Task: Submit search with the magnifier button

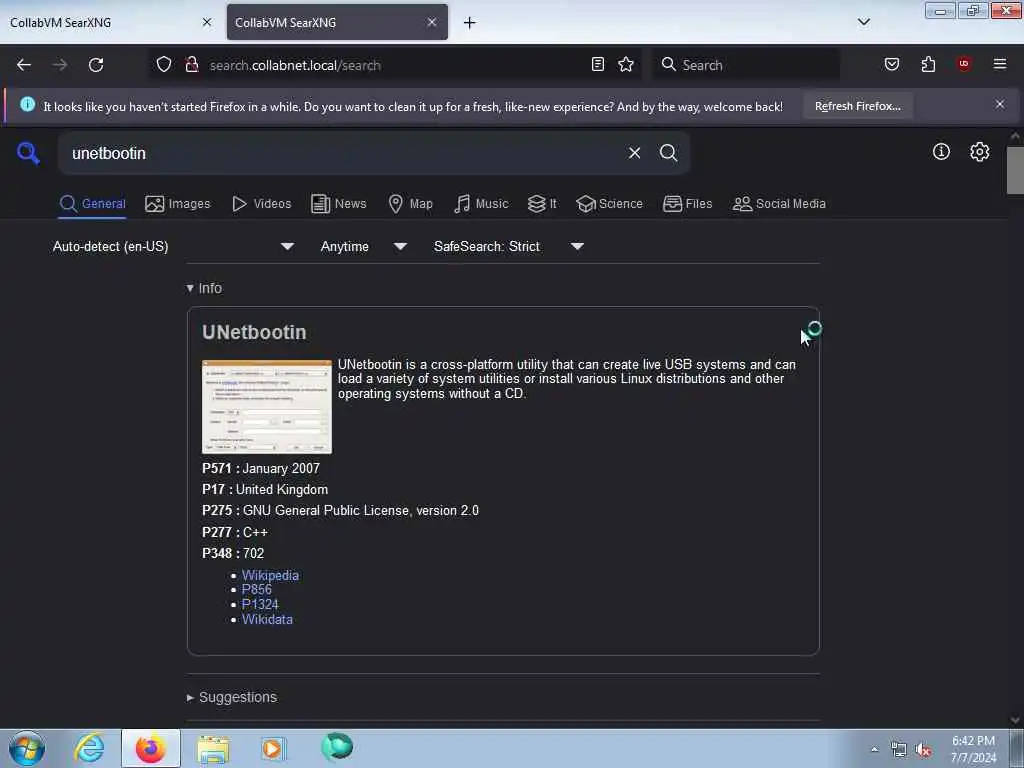Action: click(x=668, y=153)
